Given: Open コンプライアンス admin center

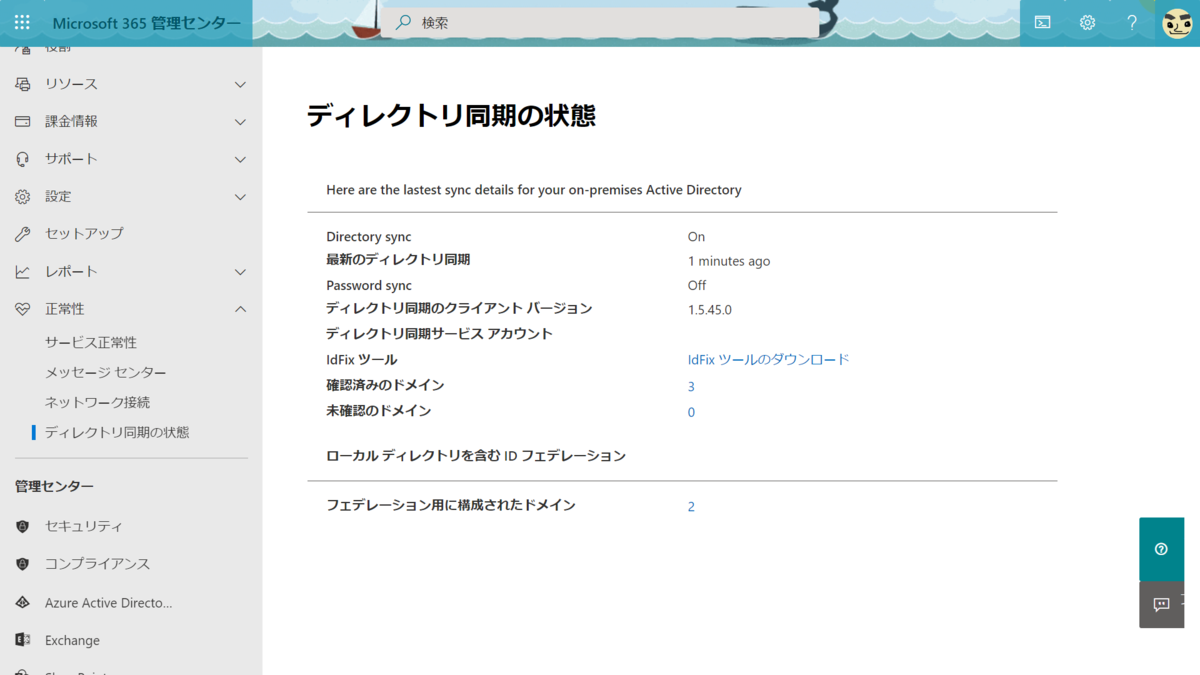Looking at the screenshot, I should coord(97,564).
